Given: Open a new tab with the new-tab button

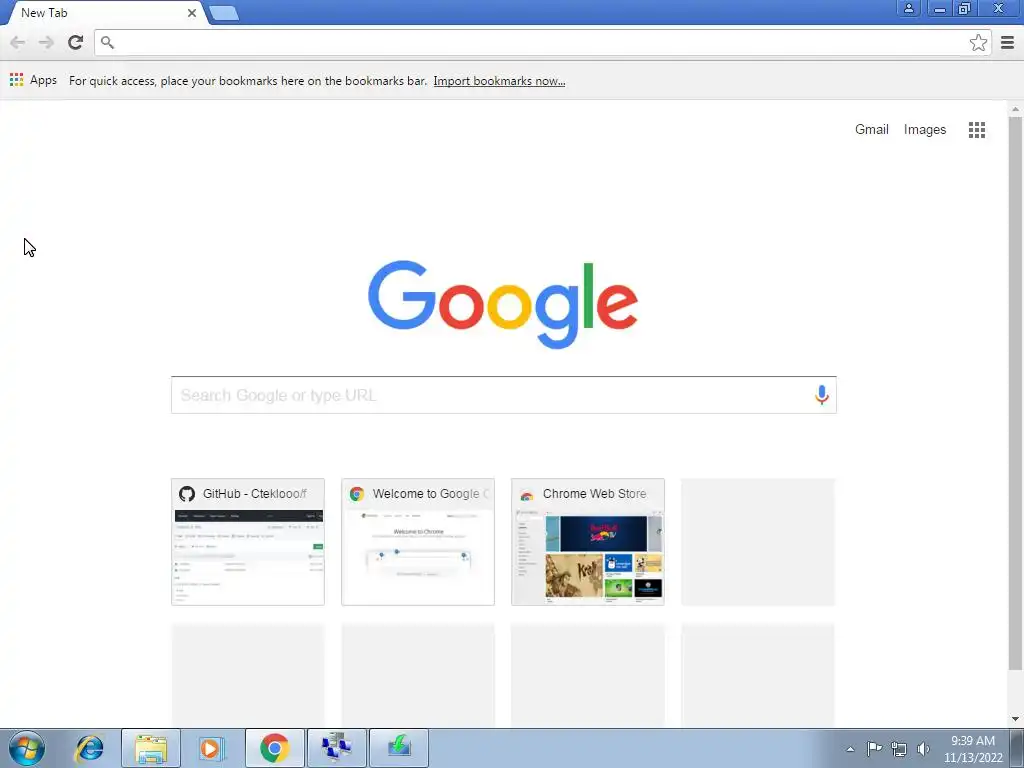Looking at the screenshot, I should (224, 13).
